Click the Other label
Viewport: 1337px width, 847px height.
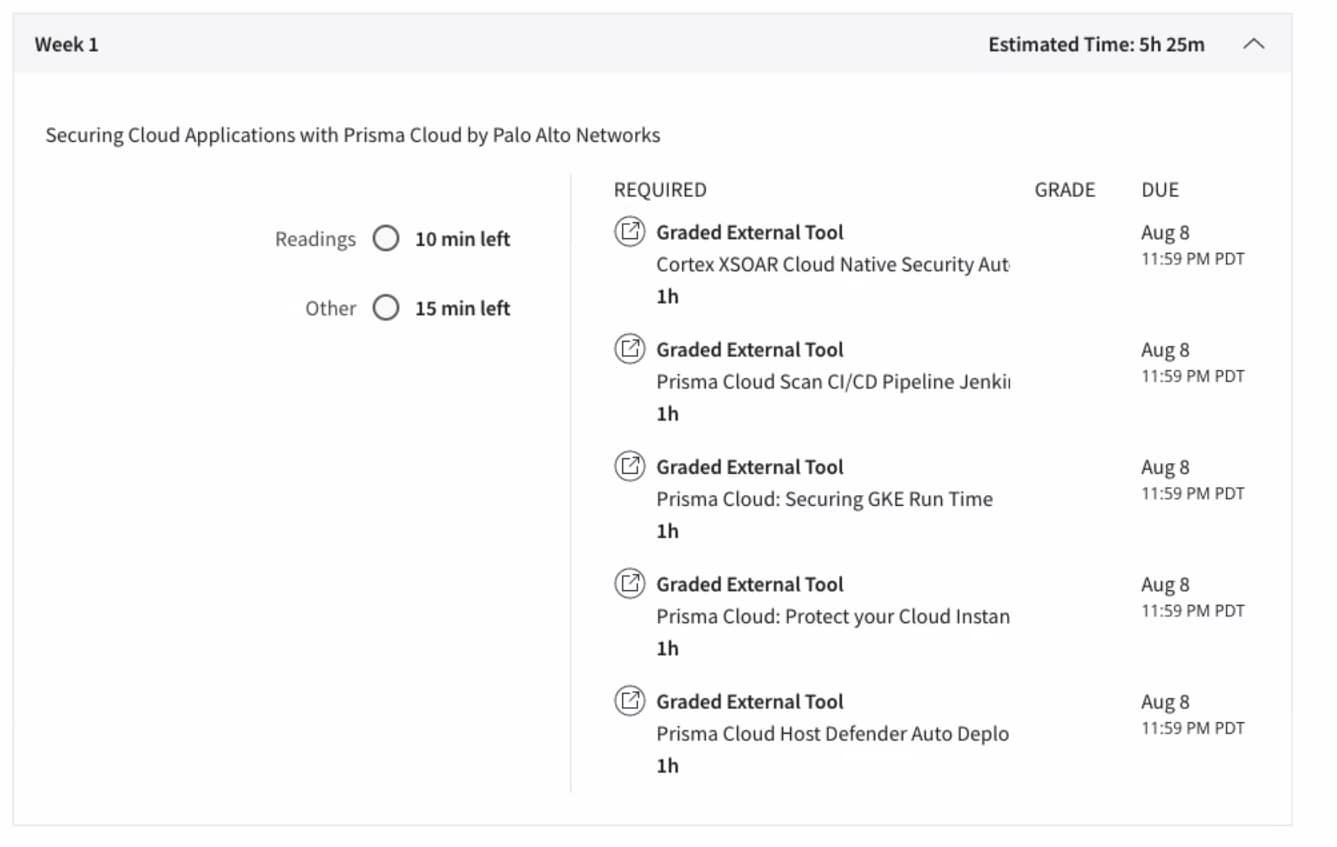coord(330,308)
